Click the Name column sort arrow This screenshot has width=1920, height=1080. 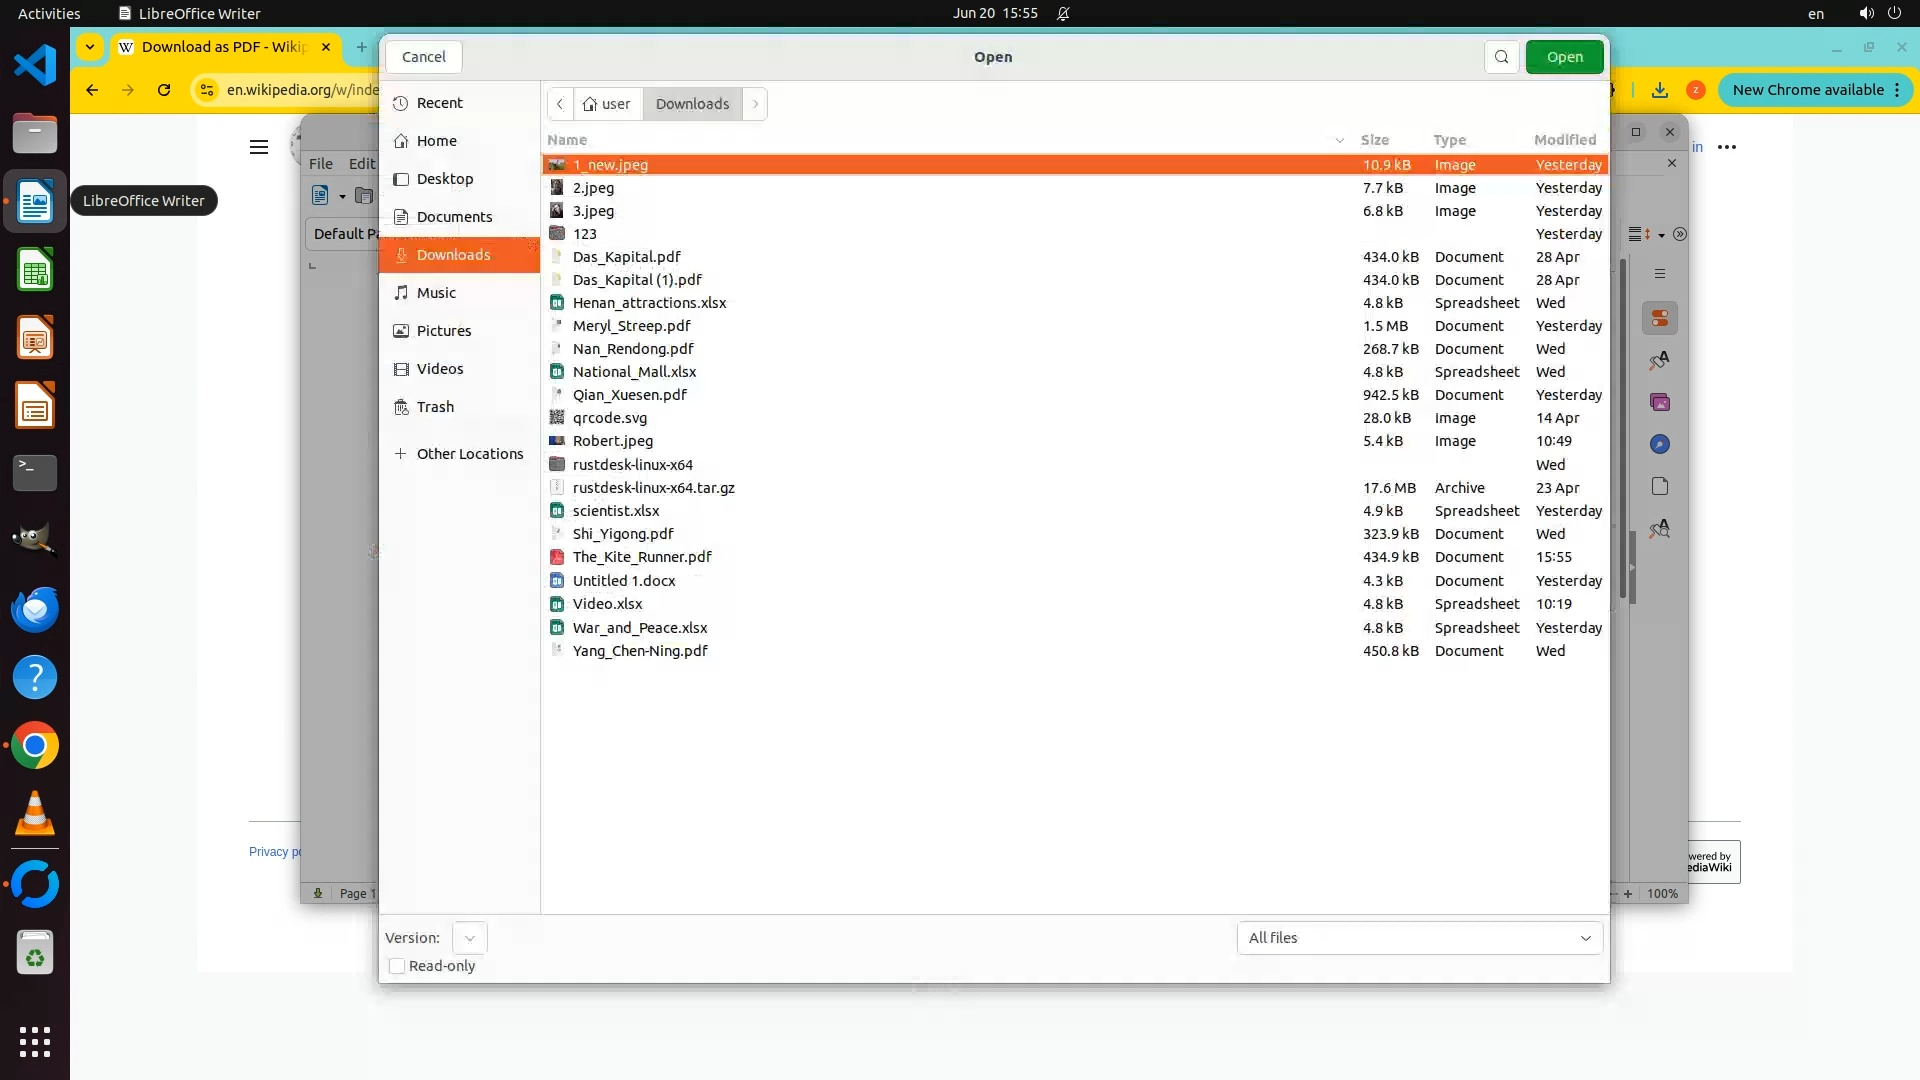click(1339, 140)
